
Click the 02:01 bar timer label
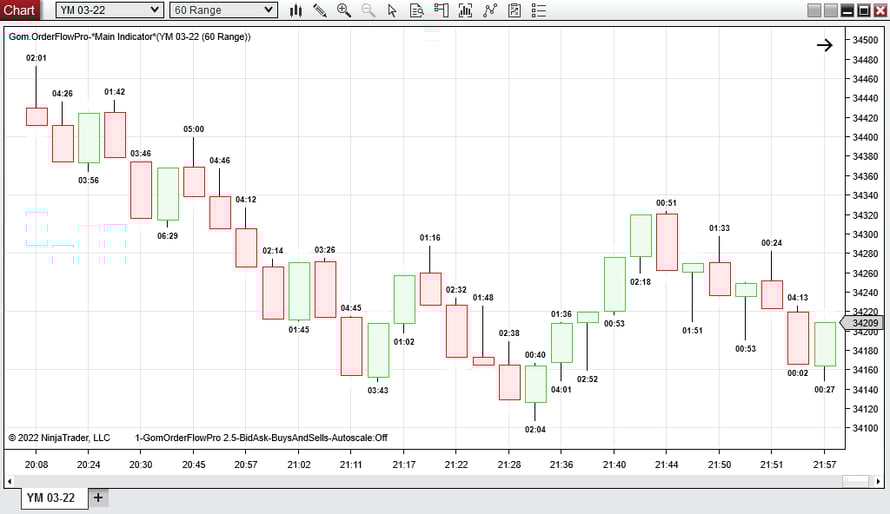click(36, 58)
